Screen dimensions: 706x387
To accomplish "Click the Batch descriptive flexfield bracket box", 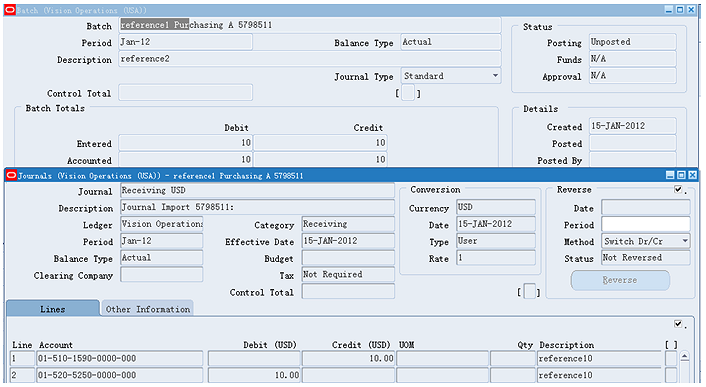I will 408,93.
